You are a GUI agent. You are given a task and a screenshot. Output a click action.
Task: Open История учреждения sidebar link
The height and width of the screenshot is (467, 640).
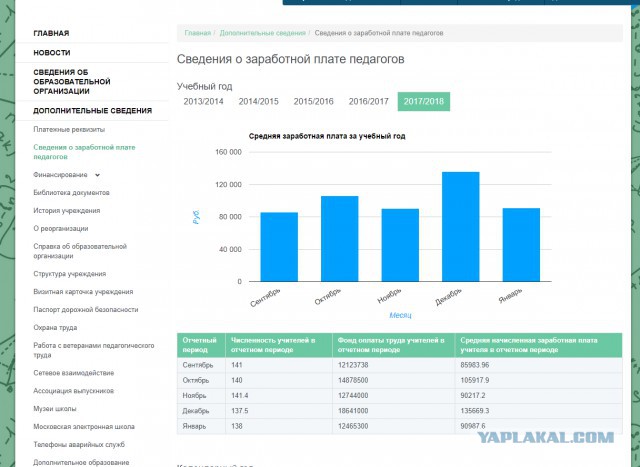point(66,210)
